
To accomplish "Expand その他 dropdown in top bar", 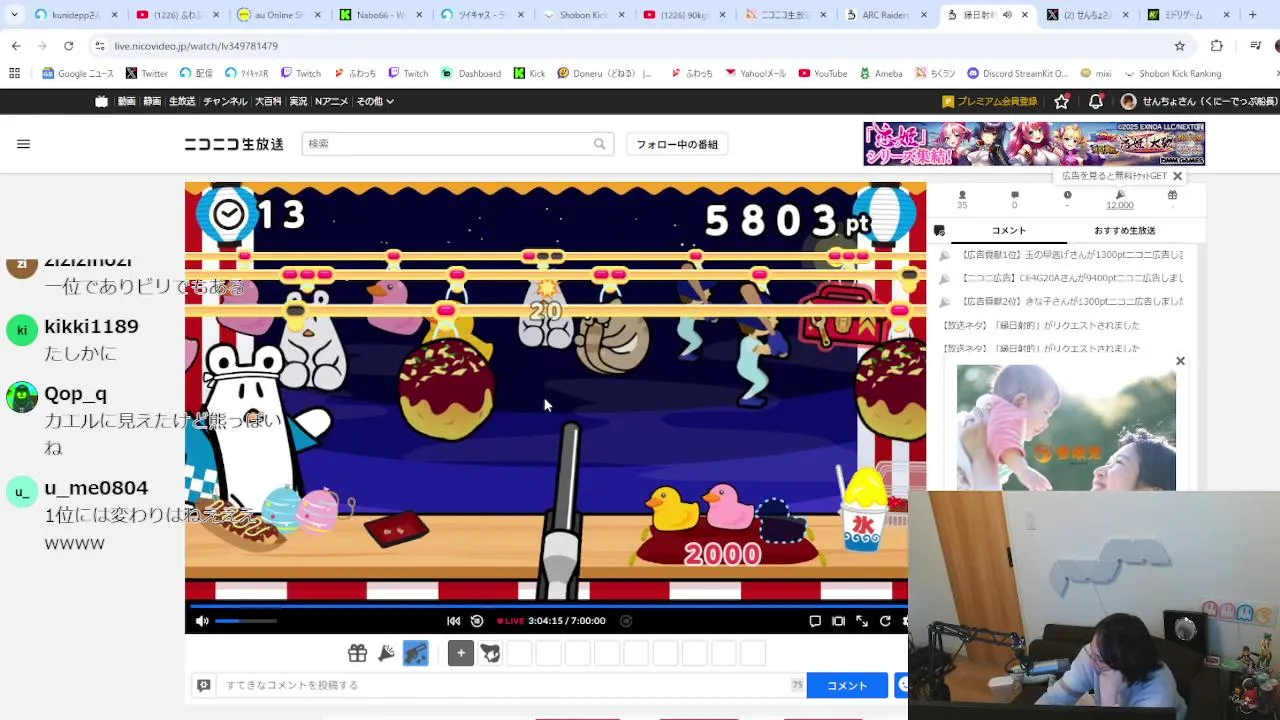I will pyautogui.click(x=375, y=102).
